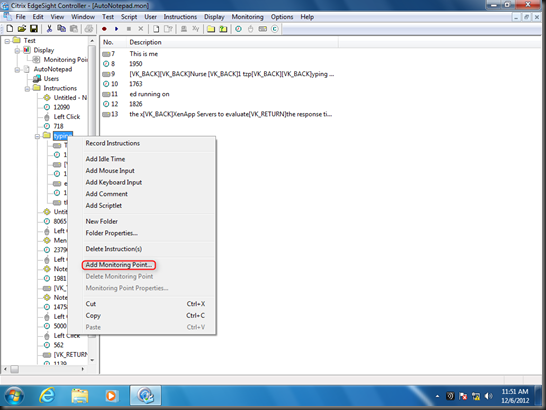Viewport: 546px width, 410px height.
Task: Choose Cut in the context menu
Action: [91, 304]
